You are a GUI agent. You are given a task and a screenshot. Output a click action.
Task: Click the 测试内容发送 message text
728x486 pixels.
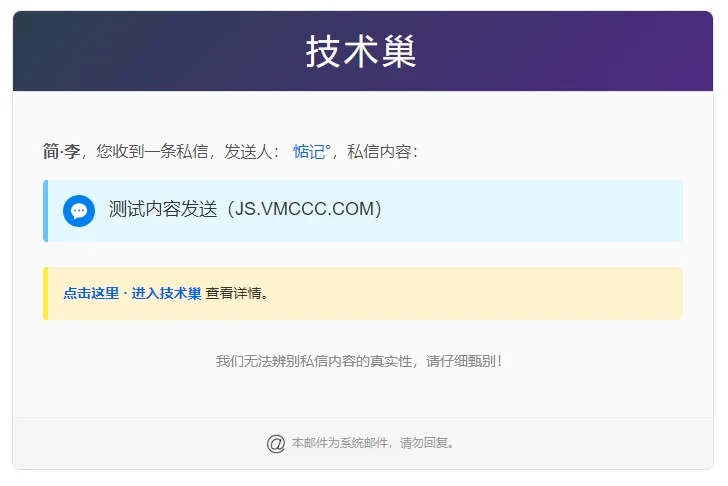click(x=163, y=210)
